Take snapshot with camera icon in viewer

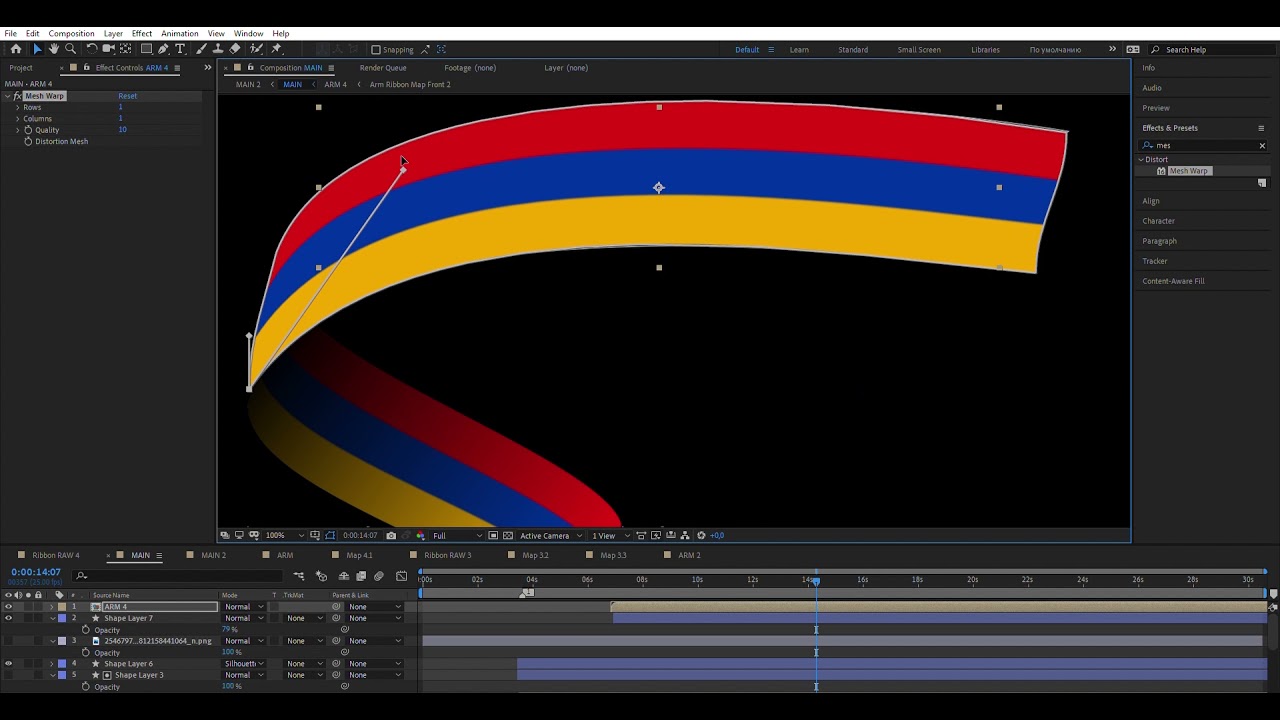391,536
